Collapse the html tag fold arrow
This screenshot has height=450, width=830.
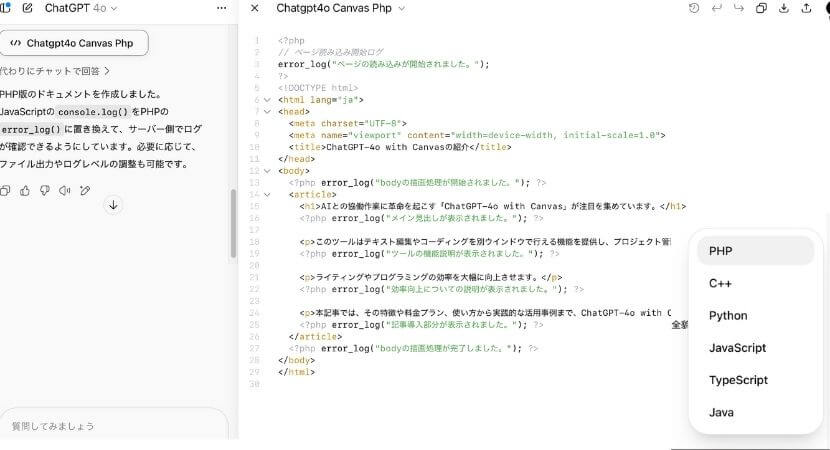point(267,100)
